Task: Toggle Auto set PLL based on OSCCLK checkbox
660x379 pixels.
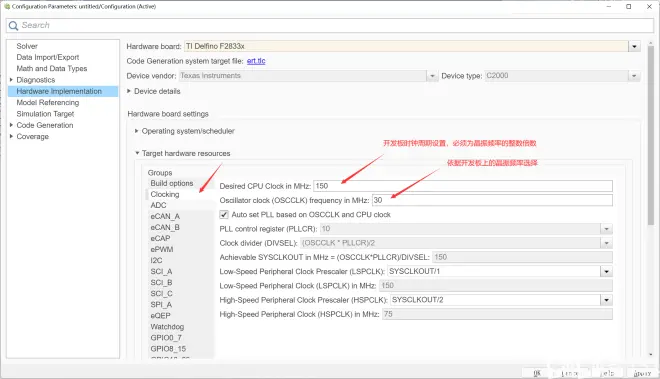Action: tap(224, 214)
